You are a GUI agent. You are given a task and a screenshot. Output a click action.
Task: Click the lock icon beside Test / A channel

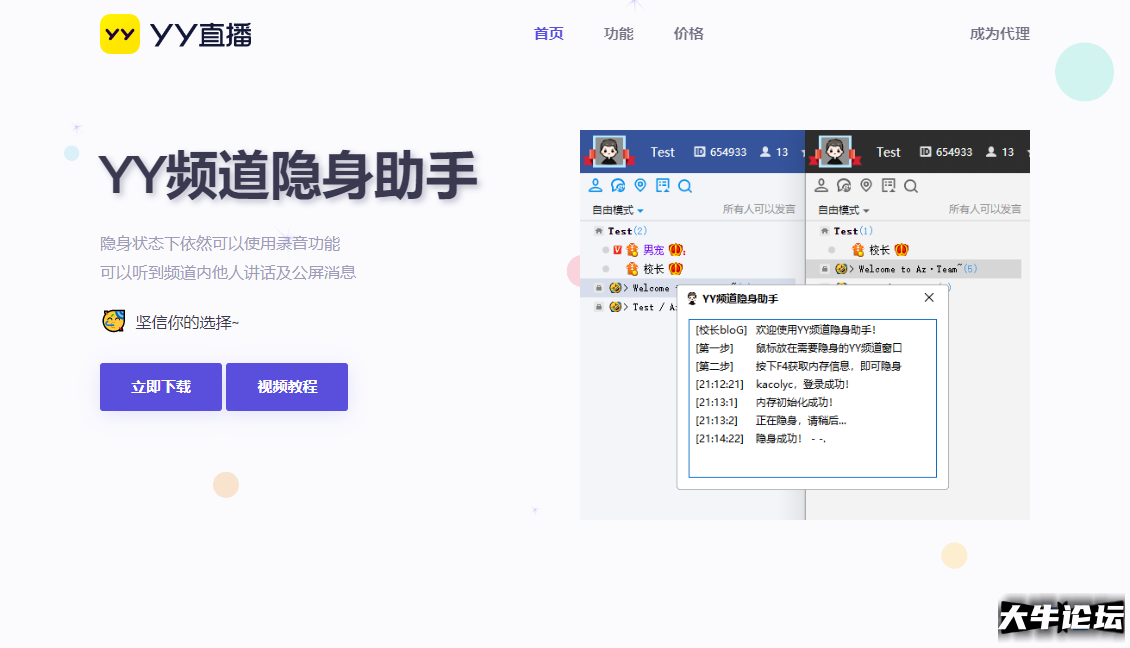click(x=599, y=306)
